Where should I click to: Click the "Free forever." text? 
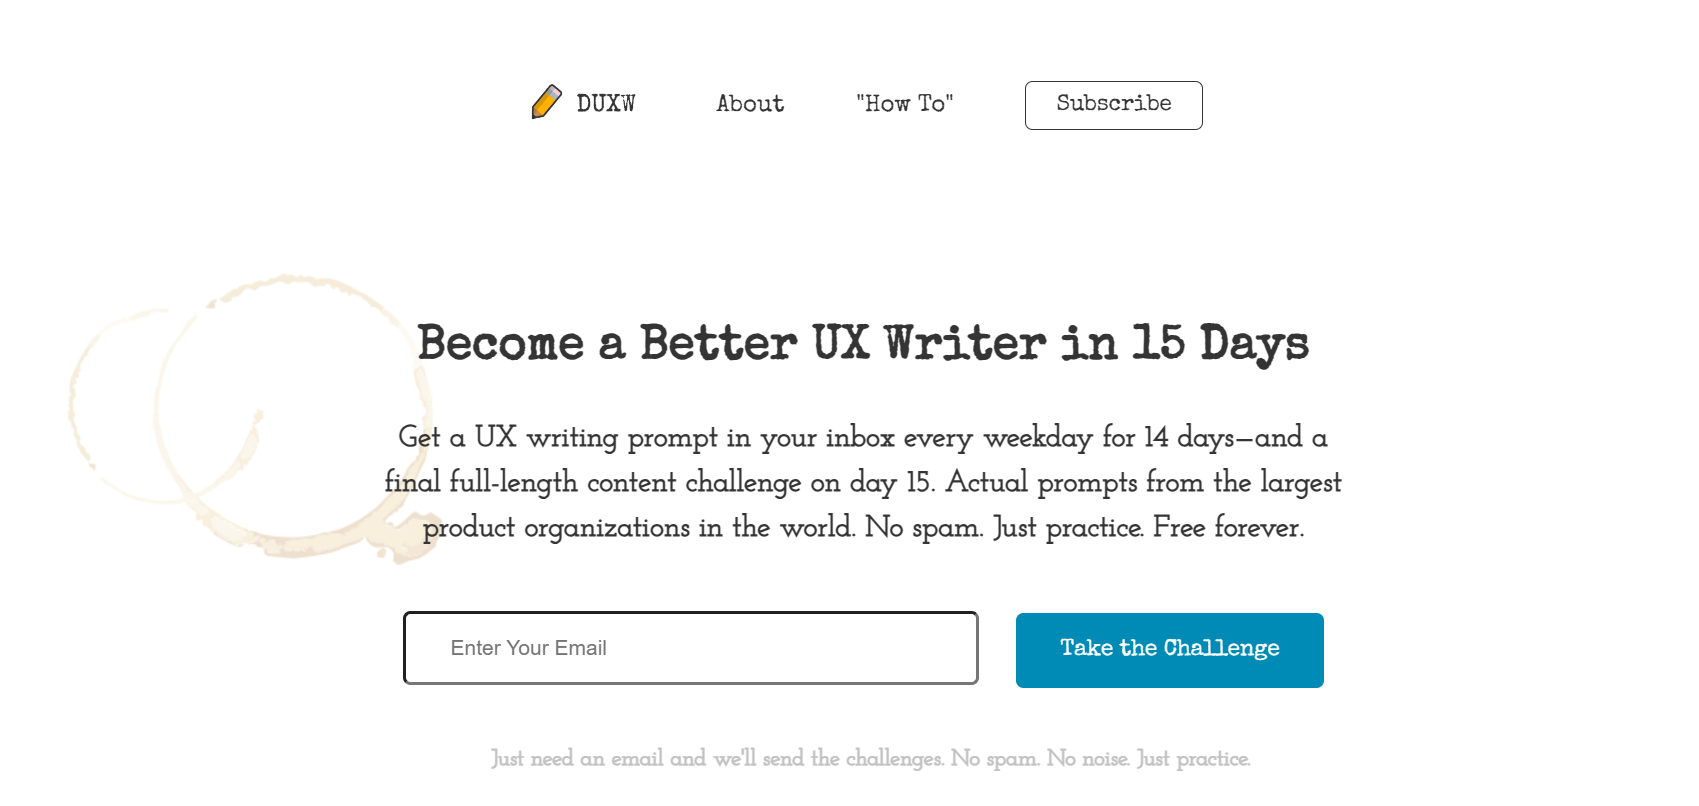[1228, 528]
